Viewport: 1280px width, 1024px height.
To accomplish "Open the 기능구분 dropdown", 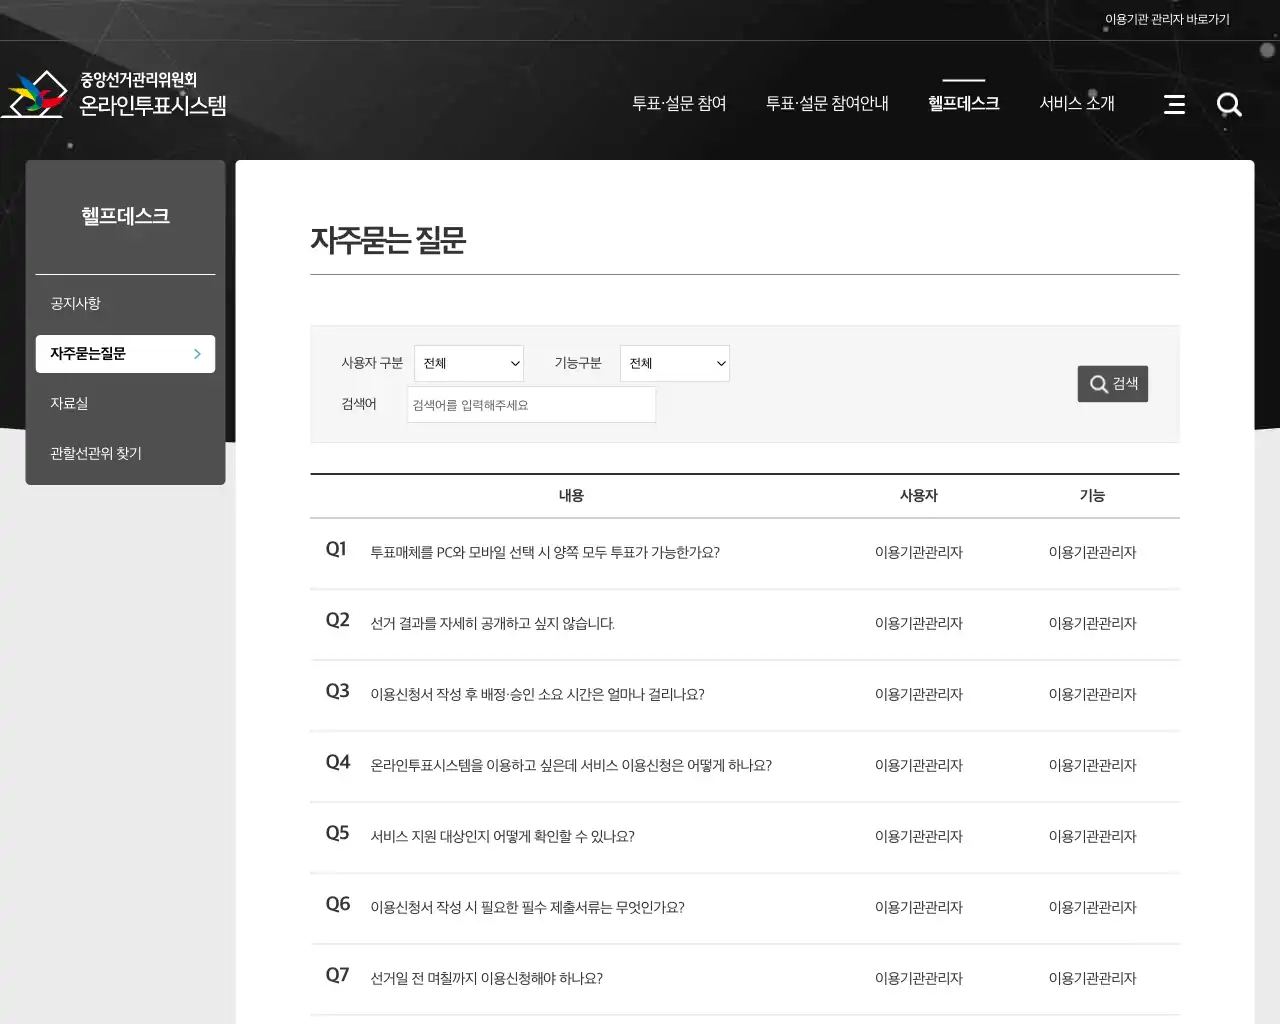I will point(675,363).
